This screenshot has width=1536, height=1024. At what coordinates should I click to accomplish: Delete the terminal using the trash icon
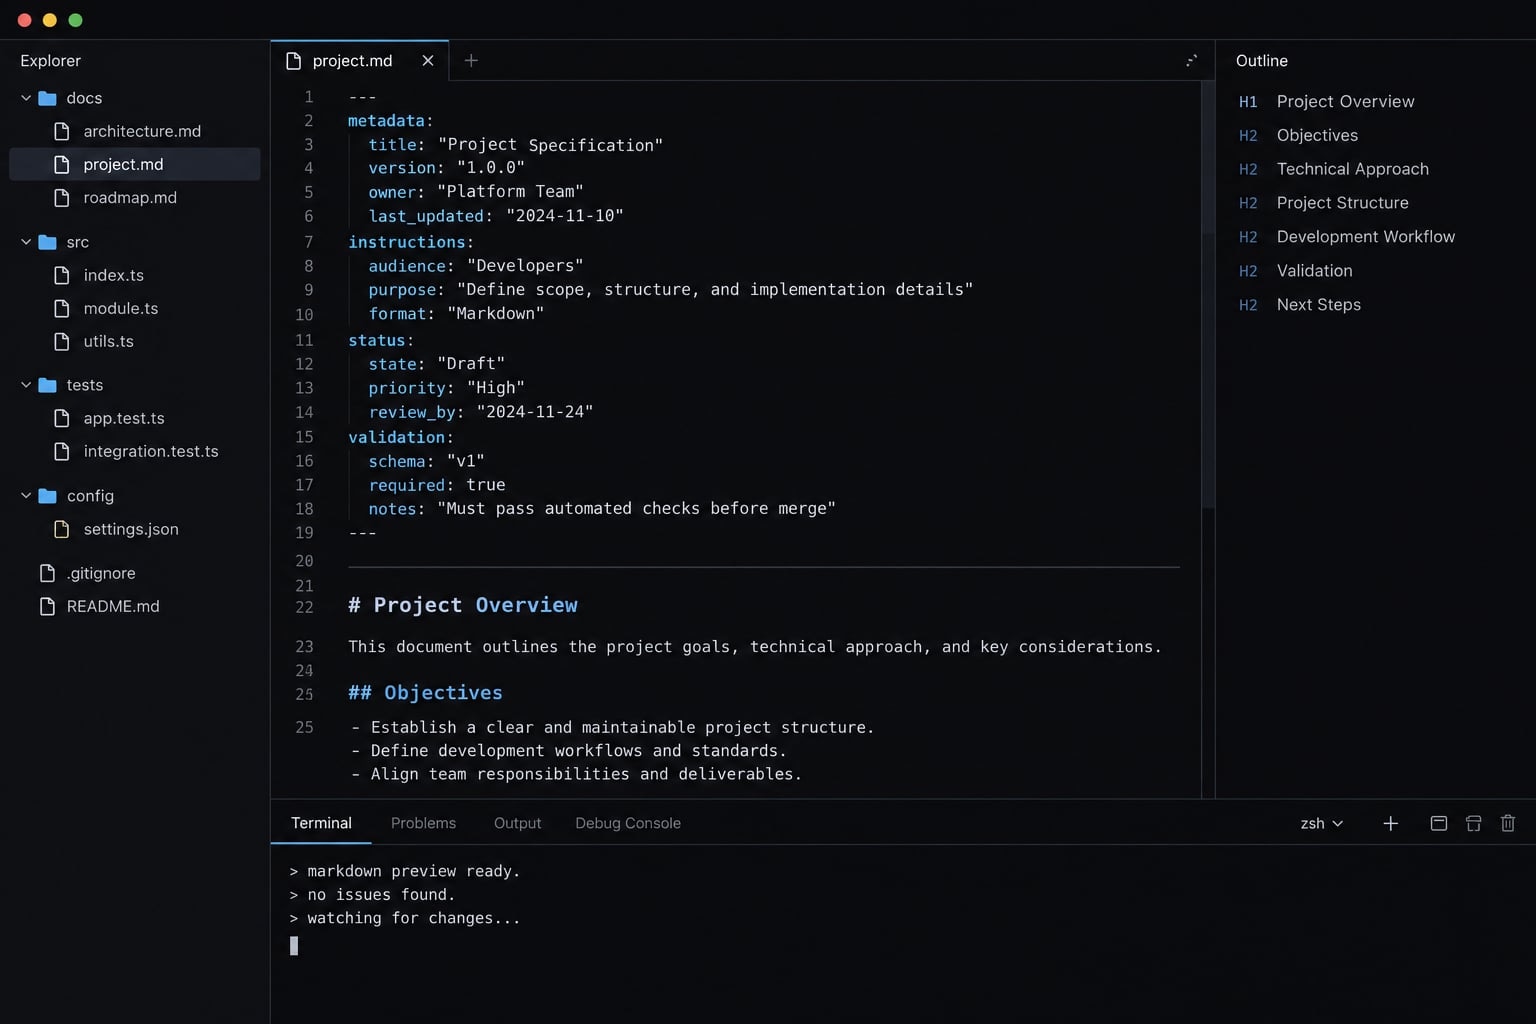click(1508, 823)
